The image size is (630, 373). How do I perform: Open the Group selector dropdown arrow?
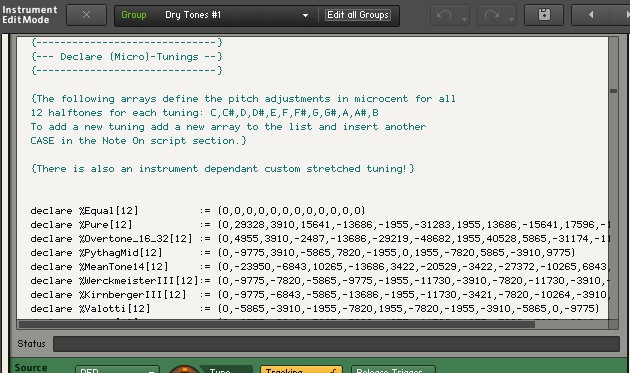(305, 15)
